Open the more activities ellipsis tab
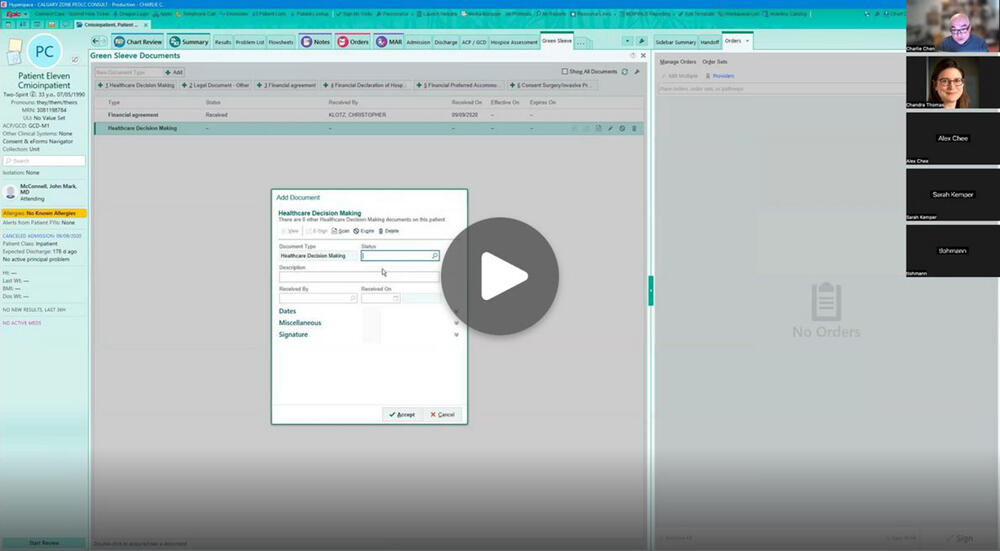The height and width of the screenshot is (551, 1000). pyautogui.click(x=581, y=42)
